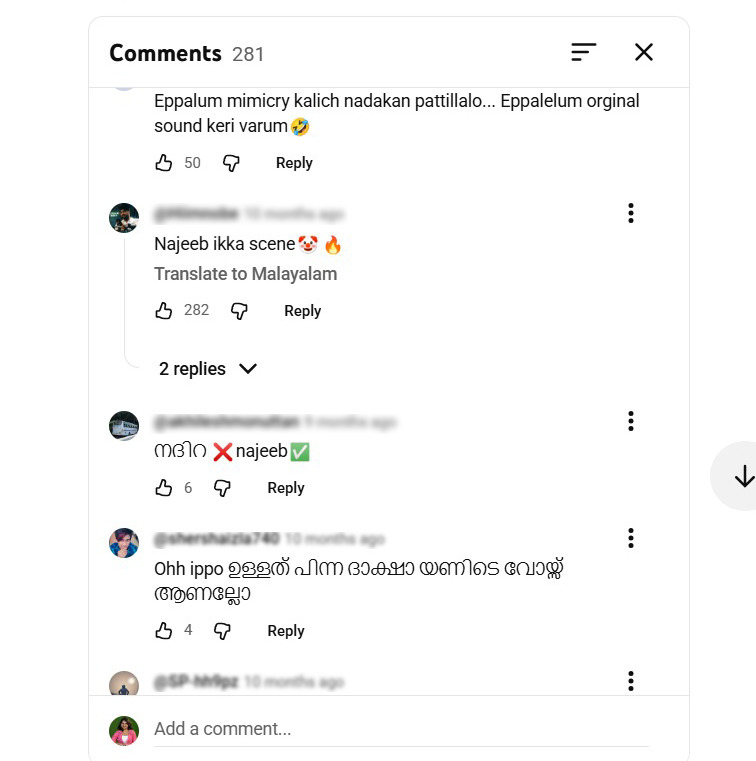The width and height of the screenshot is (756, 761).
Task: Click the scroll-down arrow button
Action: [742, 477]
